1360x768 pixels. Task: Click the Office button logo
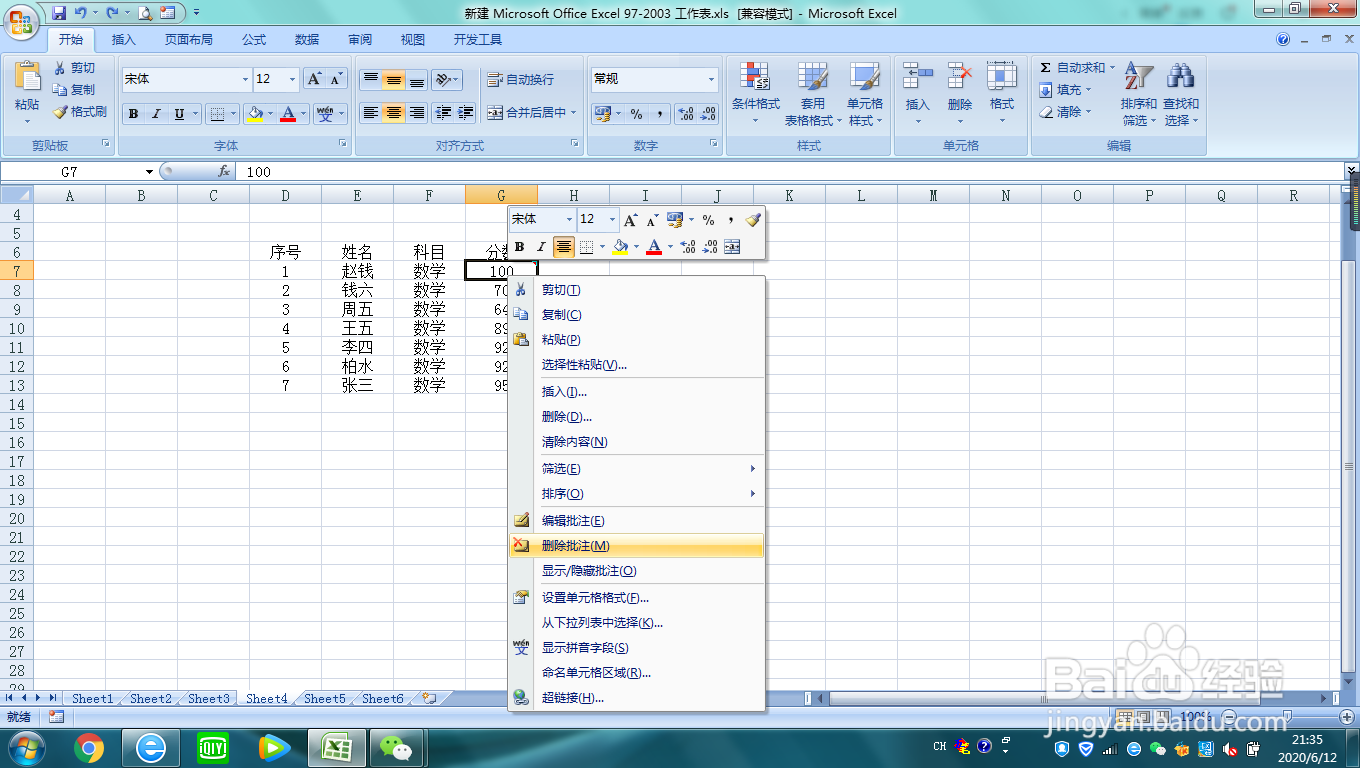(x=21, y=20)
